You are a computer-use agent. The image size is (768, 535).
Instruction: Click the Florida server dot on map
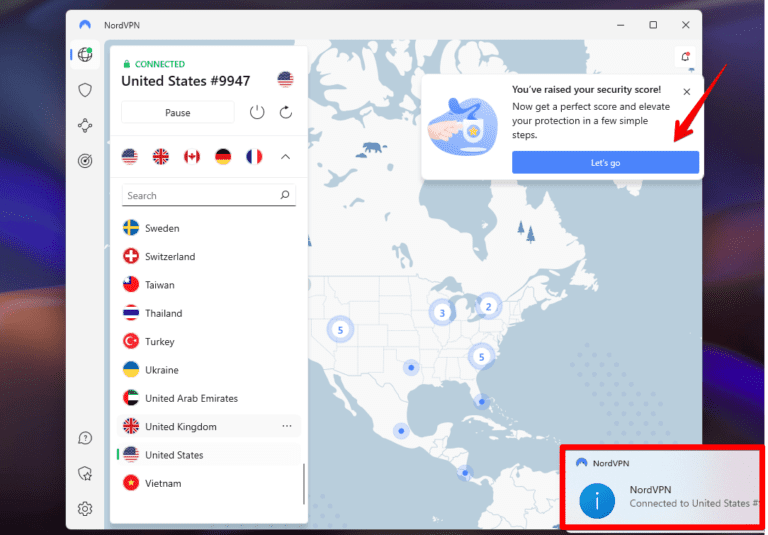tap(481, 402)
